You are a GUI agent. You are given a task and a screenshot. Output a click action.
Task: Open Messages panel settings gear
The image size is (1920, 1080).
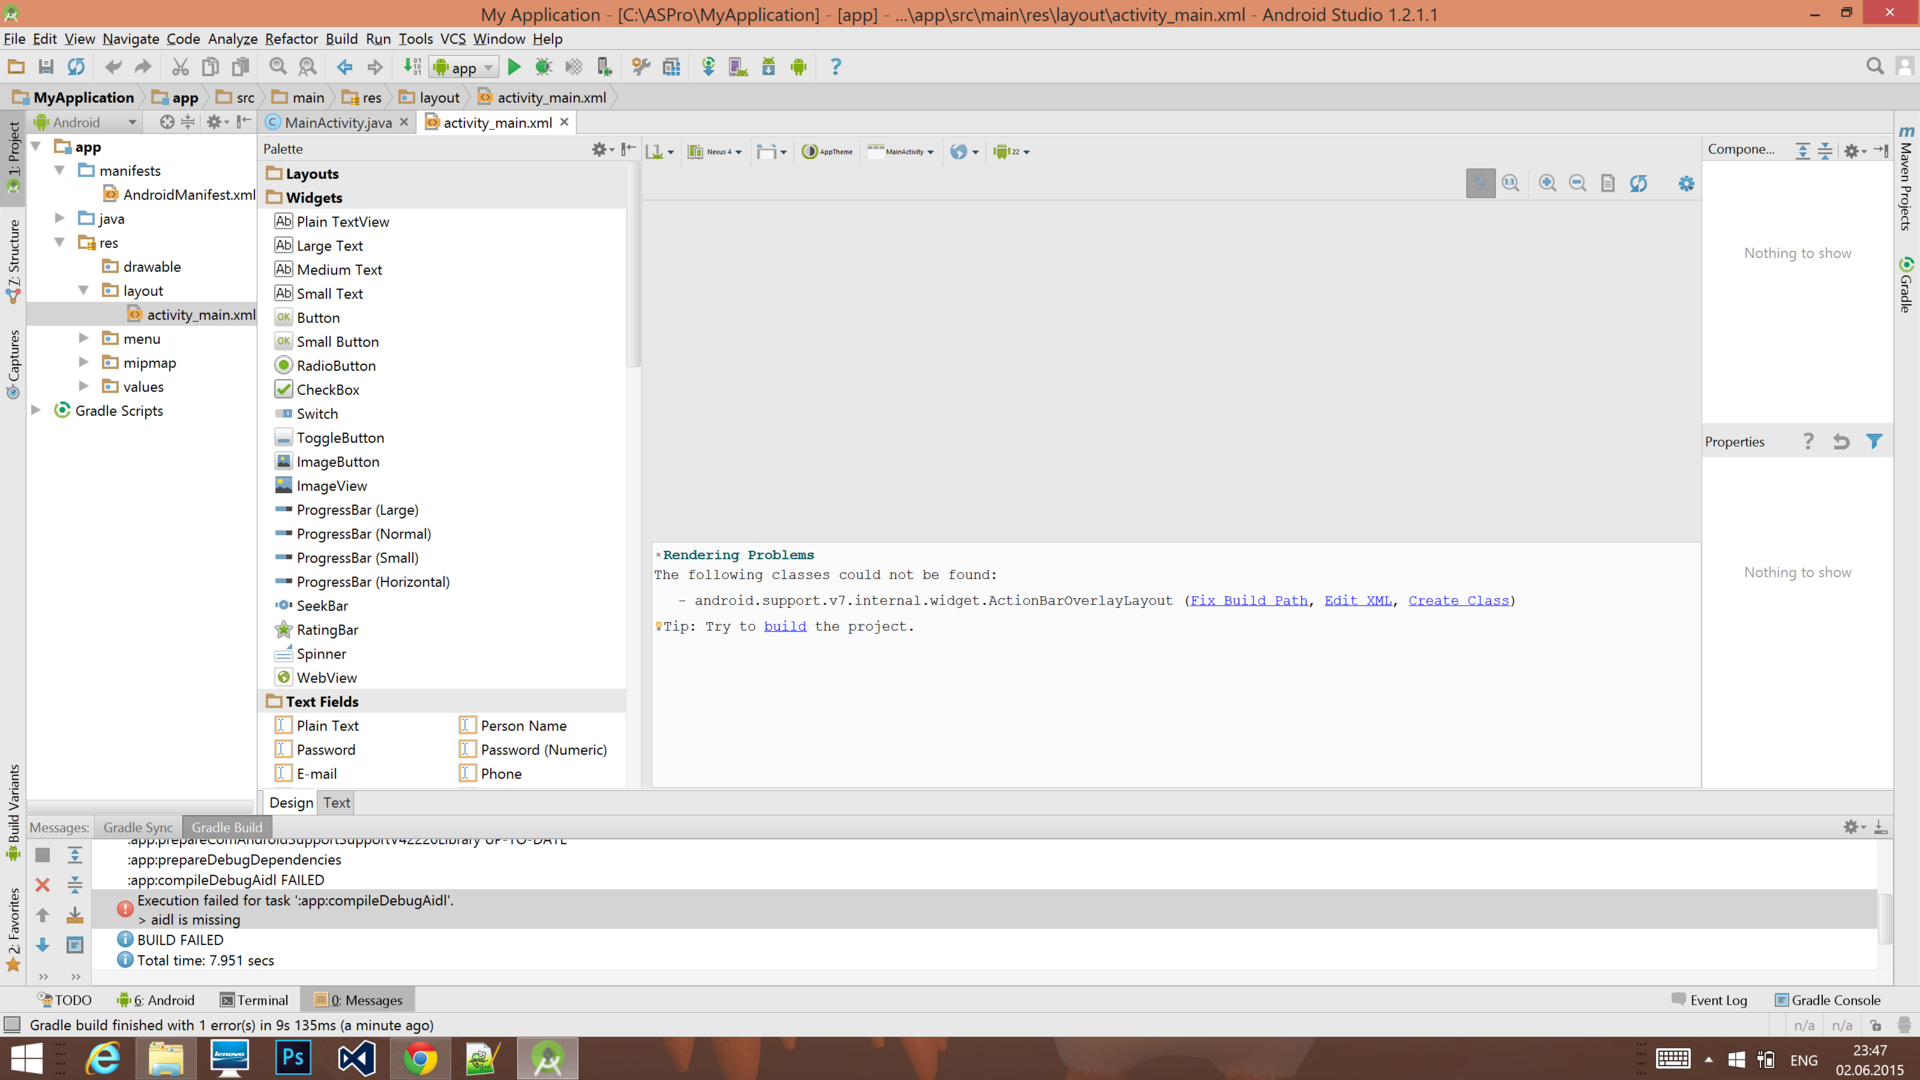click(1854, 827)
